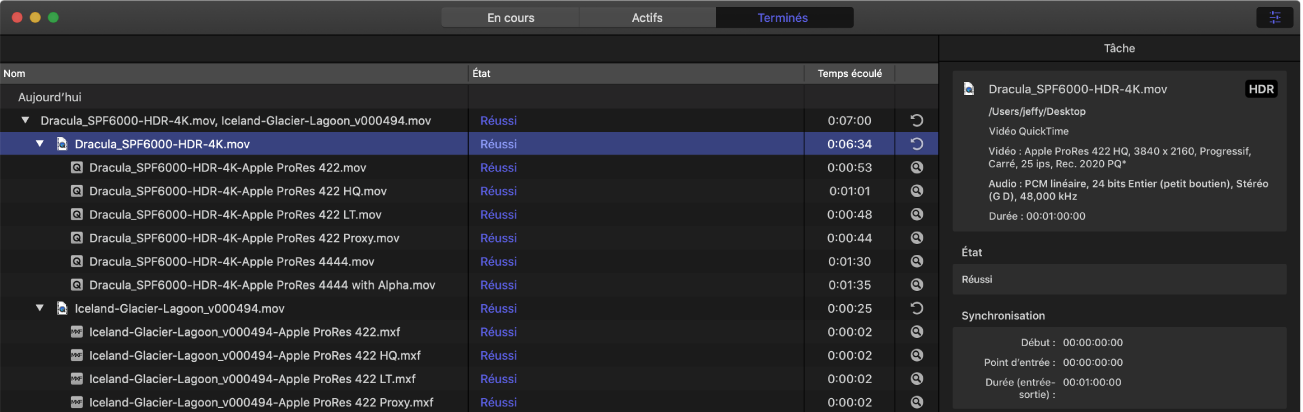Click the État column header

click(x=635, y=74)
